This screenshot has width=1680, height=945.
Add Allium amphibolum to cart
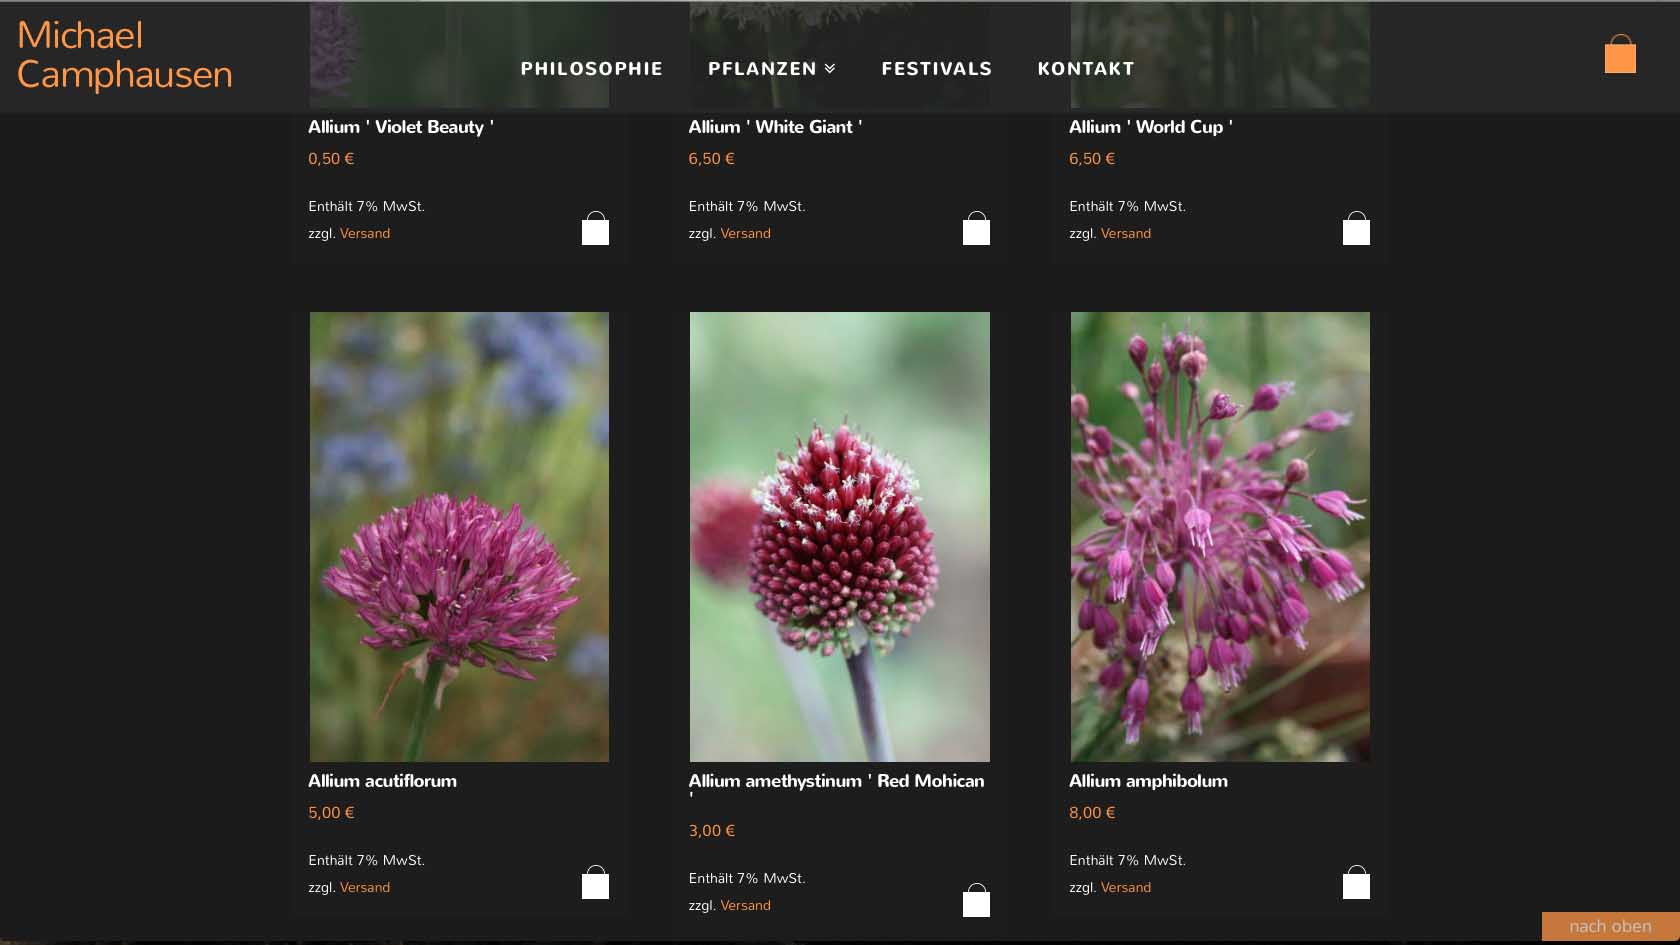[1356, 883]
